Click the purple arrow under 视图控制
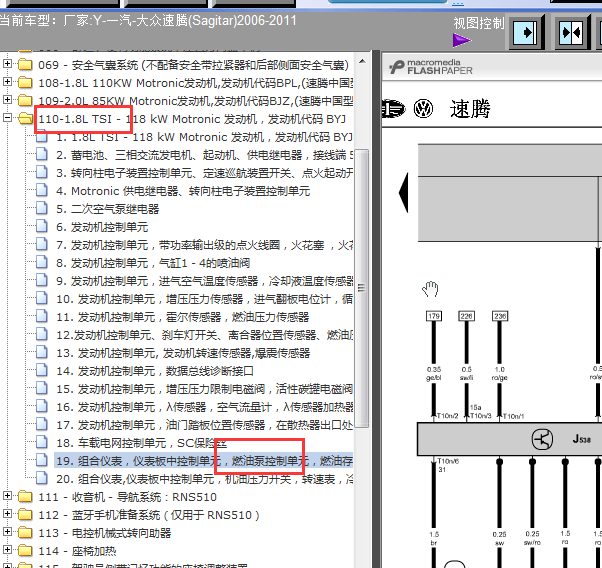602x568 pixels. pos(462,40)
